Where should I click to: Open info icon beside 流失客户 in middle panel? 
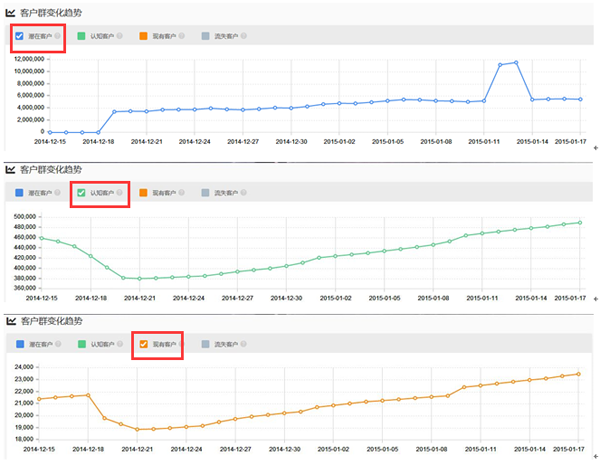[244, 192]
